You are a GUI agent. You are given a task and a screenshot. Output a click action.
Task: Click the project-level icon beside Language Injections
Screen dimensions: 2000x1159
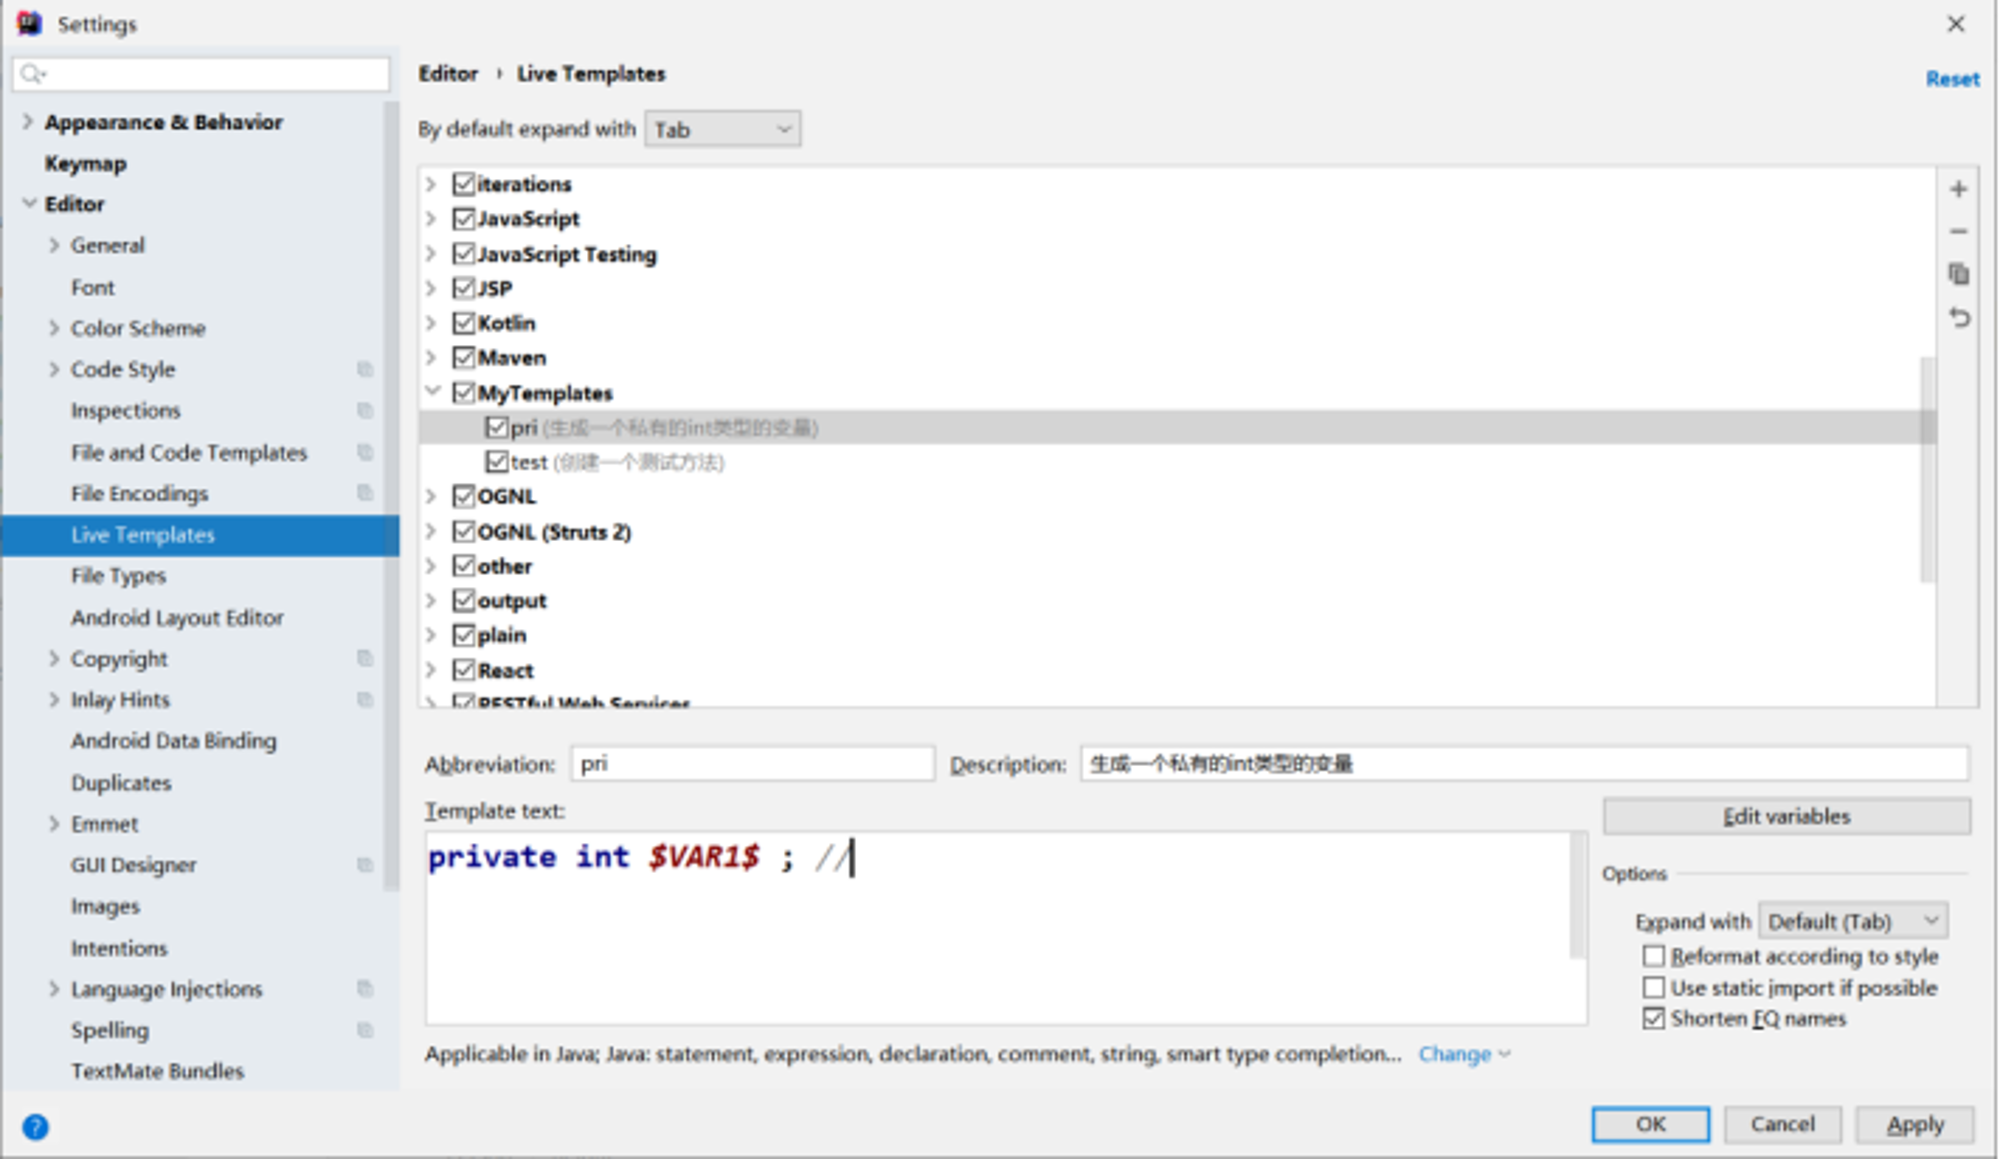[x=365, y=989]
